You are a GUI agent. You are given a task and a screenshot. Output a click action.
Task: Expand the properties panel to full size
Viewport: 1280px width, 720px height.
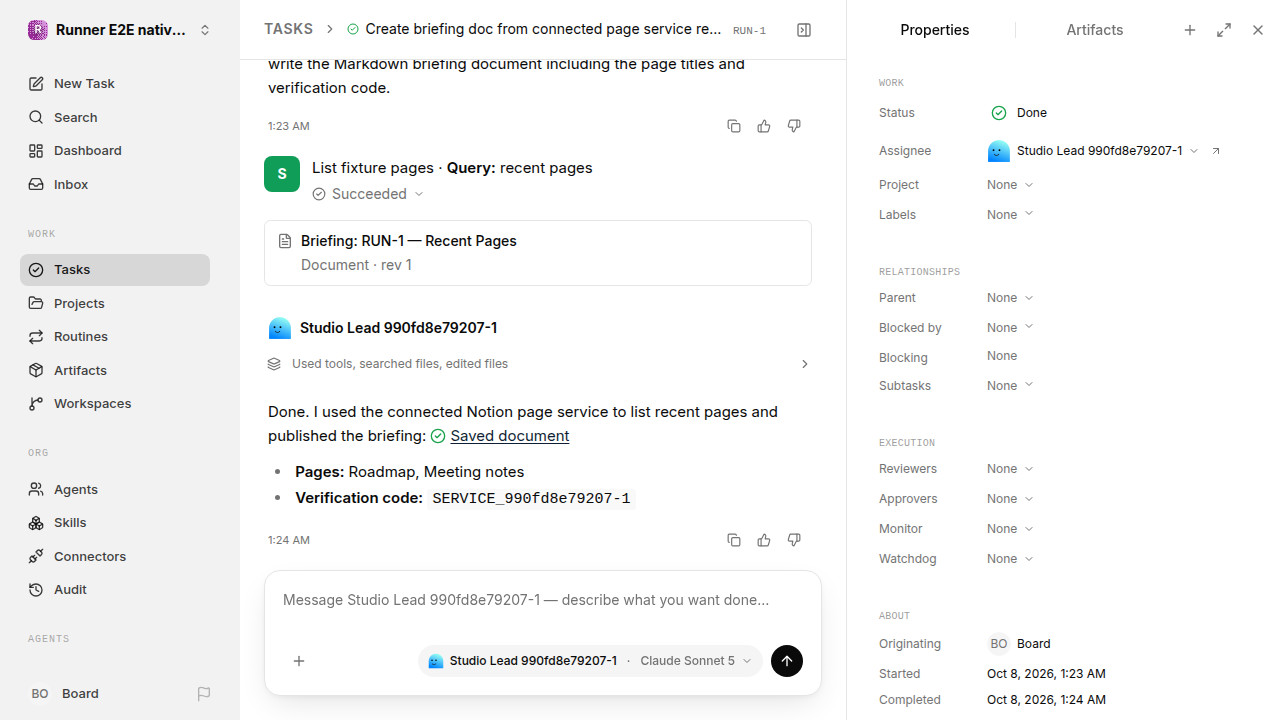[x=1224, y=30]
